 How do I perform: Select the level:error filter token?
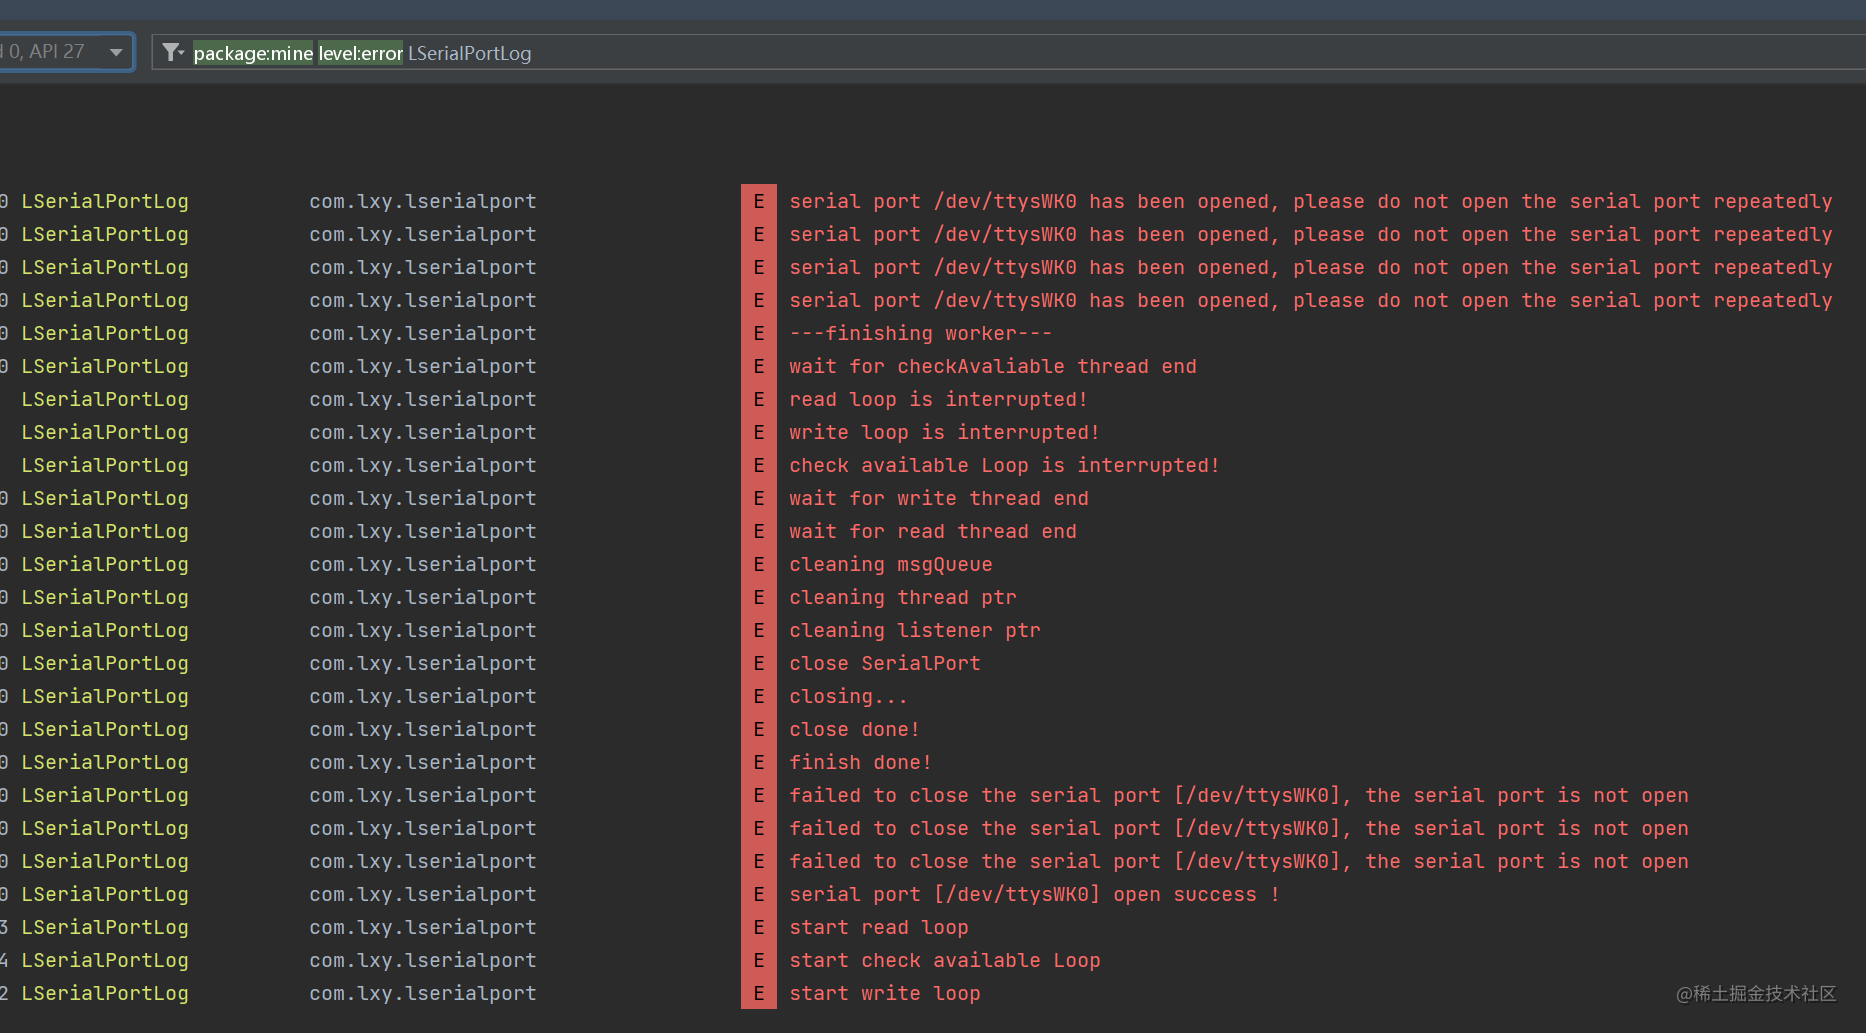(x=360, y=53)
